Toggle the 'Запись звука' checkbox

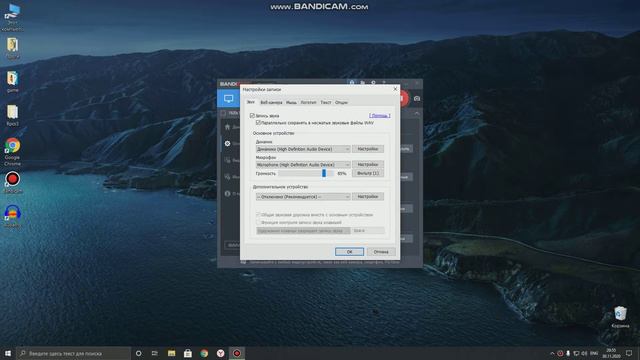coord(252,116)
